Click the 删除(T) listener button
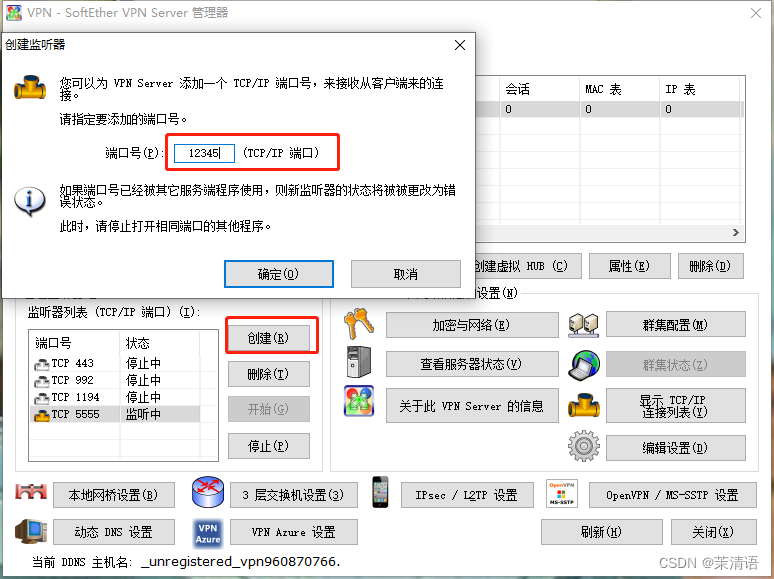This screenshot has width=774, height=579. [x=269, y=374]
